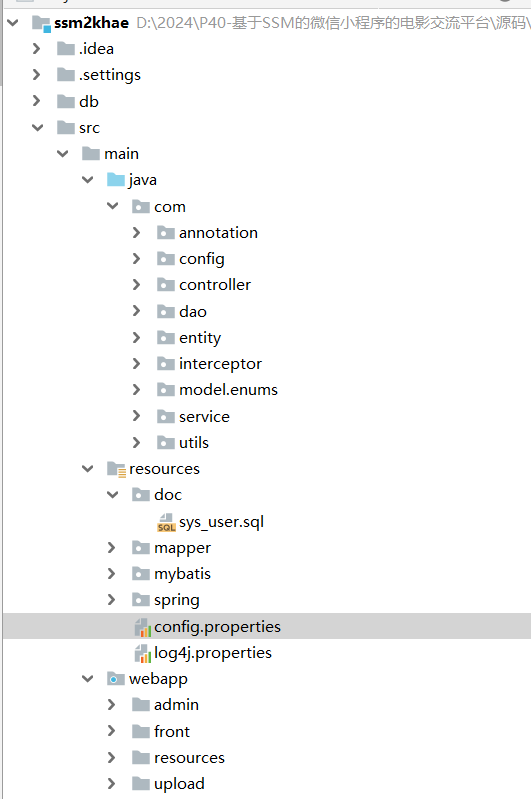531x799 pixels.
Task: Click the resources root folder icon
Action: point(116,469)
